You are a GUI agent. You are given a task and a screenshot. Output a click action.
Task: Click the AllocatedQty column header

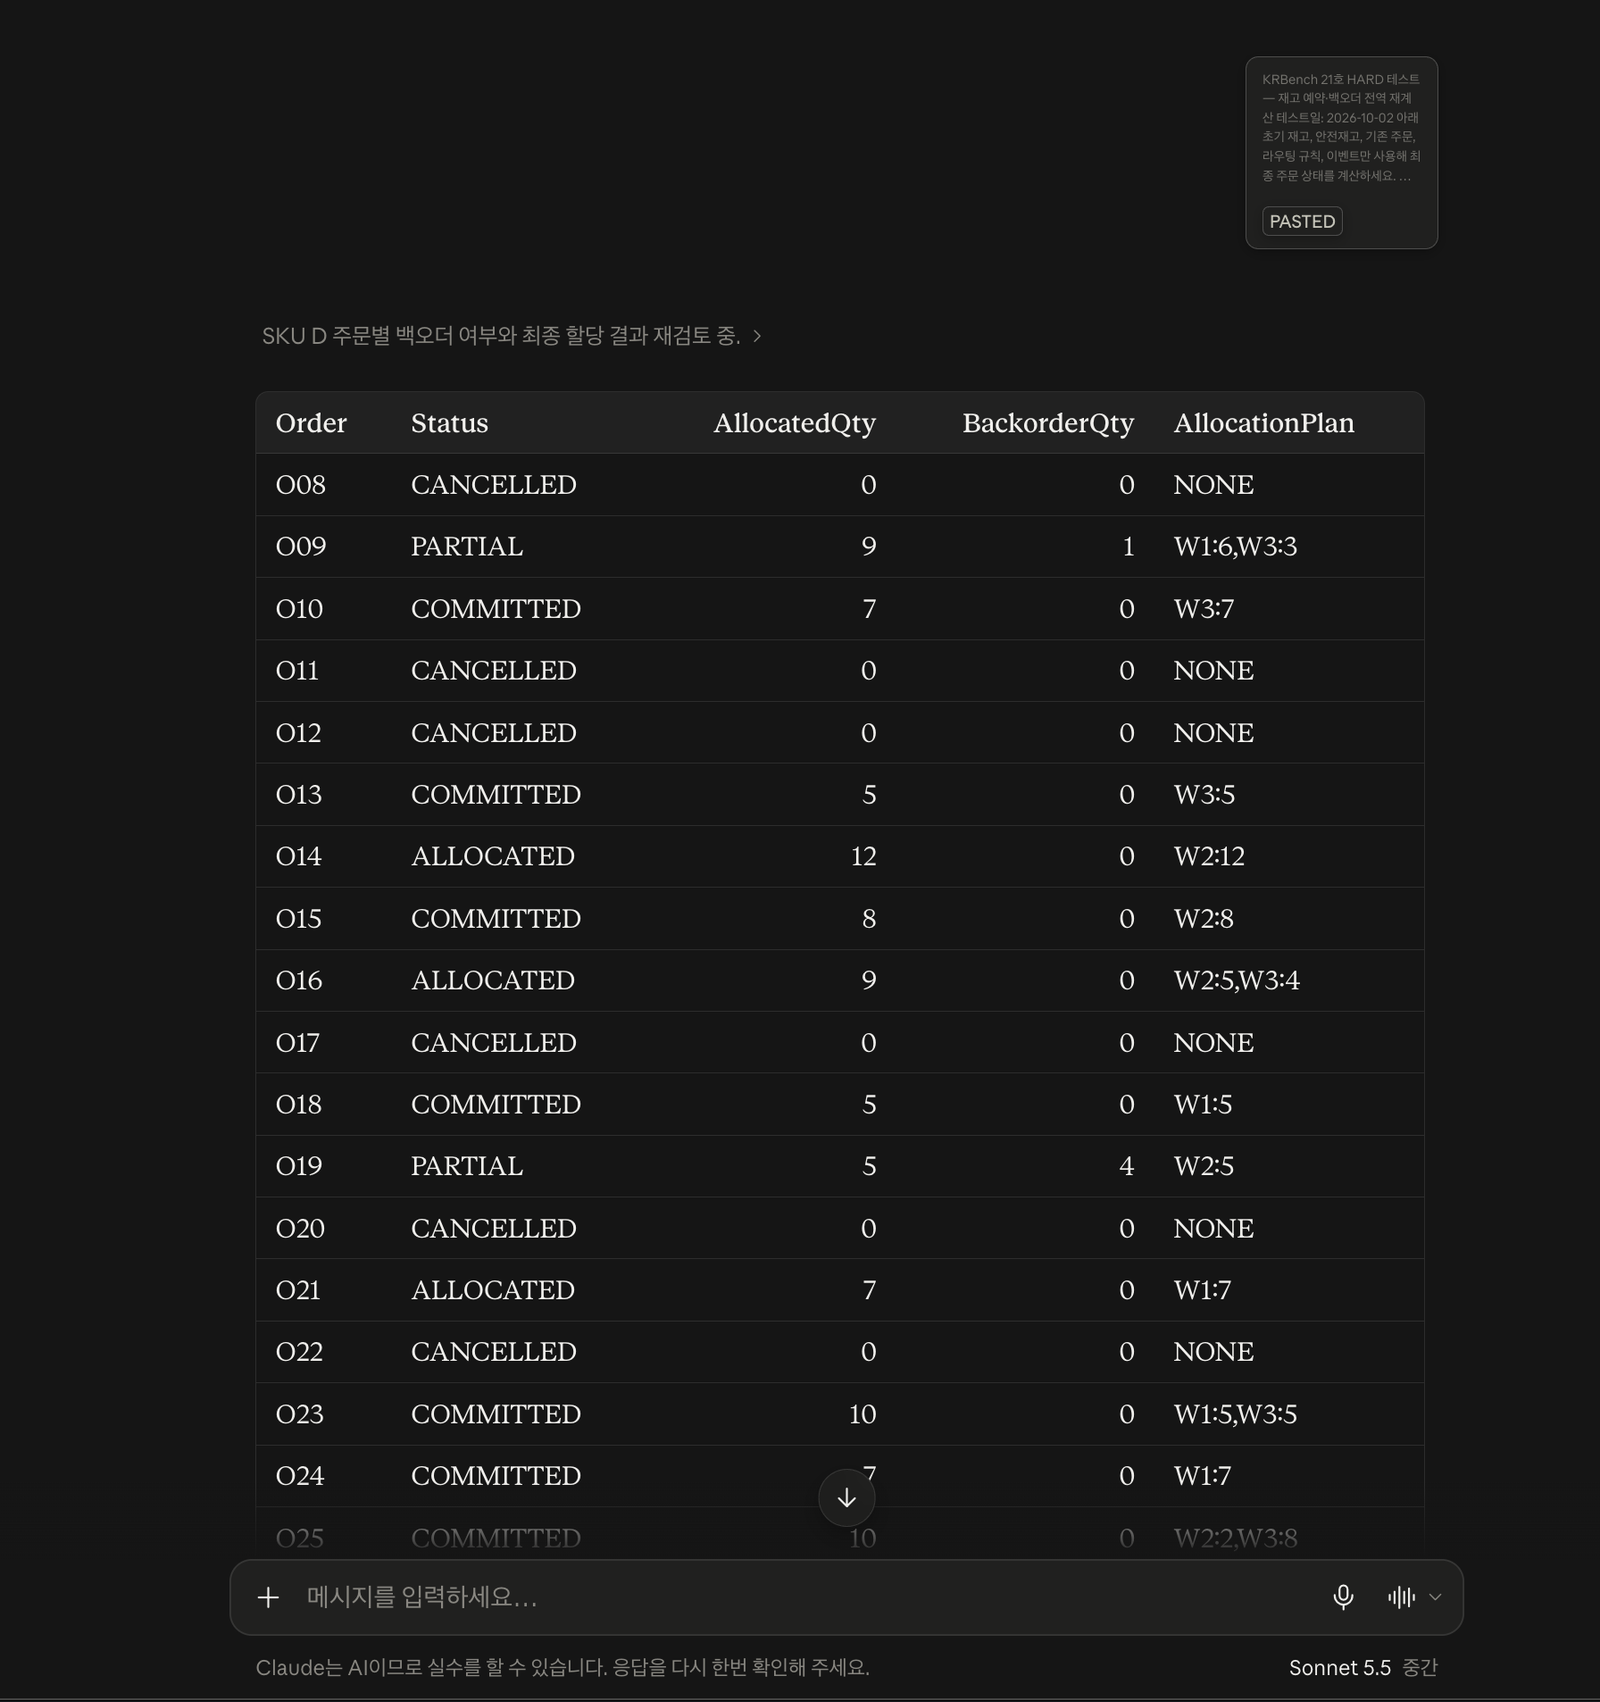pyautogui.click(x=794, y=423)
